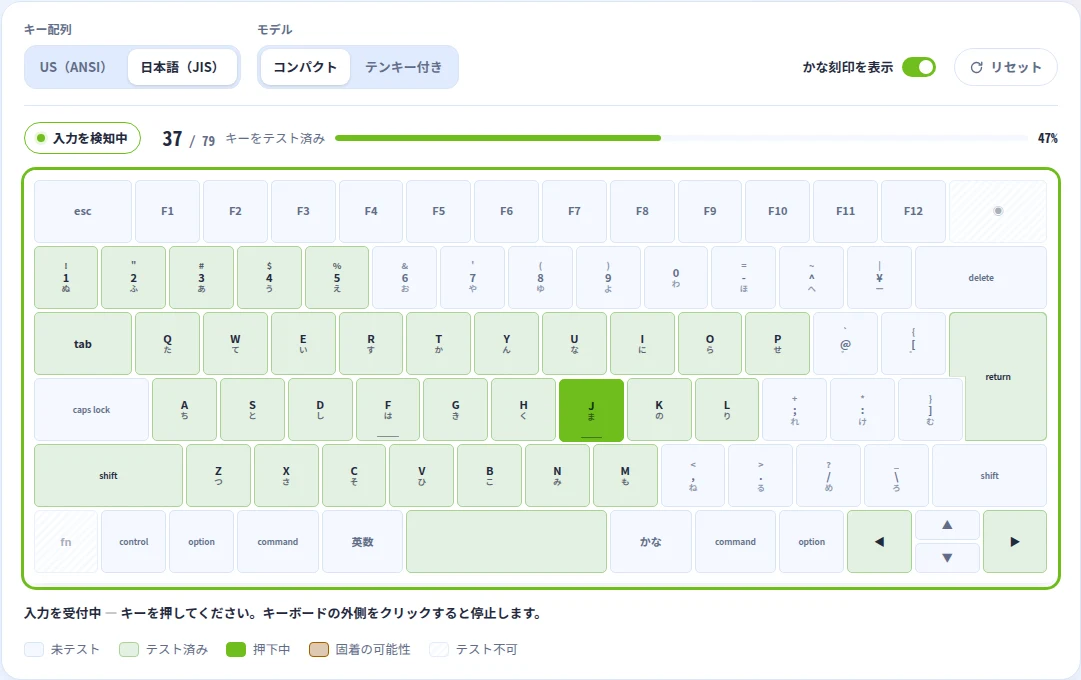This screenshot has height=680, width=1081.
Task: Click the slash め key
Action: click(829, 475)
